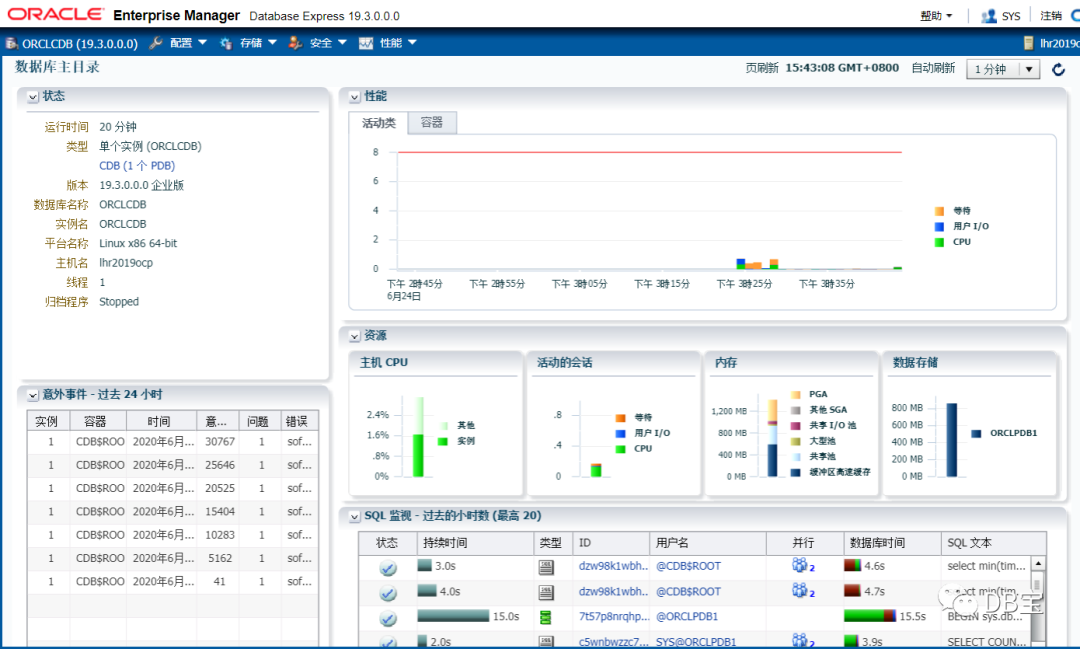
Task: Select incident row with ID 15404
Action: [x=173, y=512]
